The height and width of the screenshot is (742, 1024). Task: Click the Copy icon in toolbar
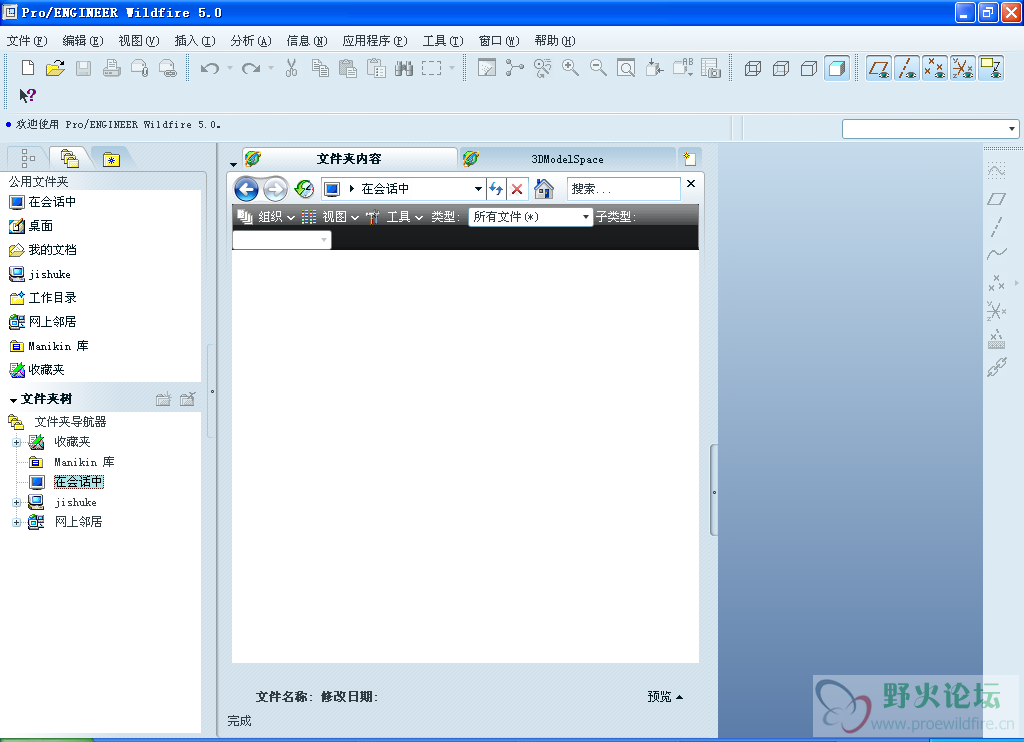point(320,68)
